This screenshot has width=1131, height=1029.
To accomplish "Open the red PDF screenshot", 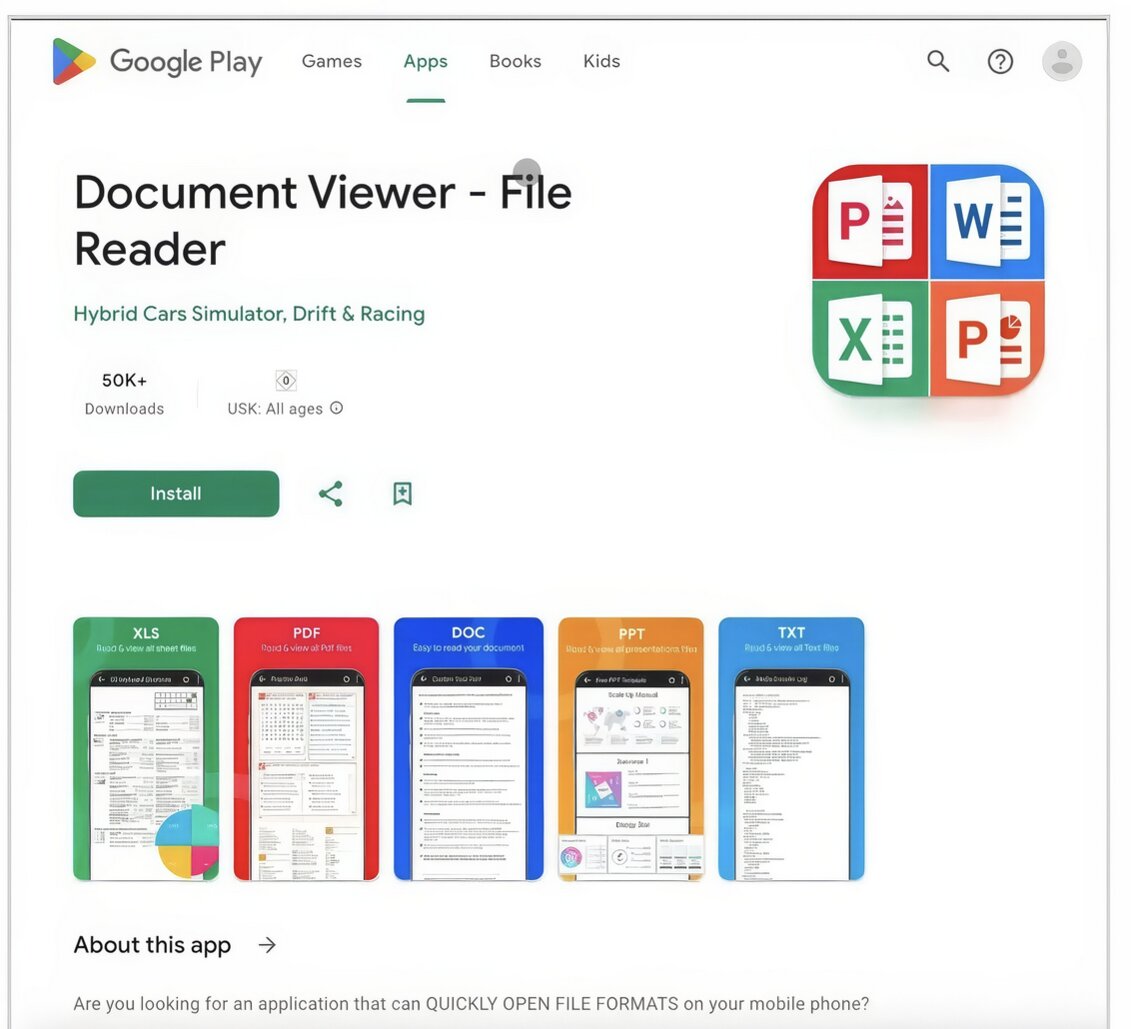I will click(x=306, y=749).
